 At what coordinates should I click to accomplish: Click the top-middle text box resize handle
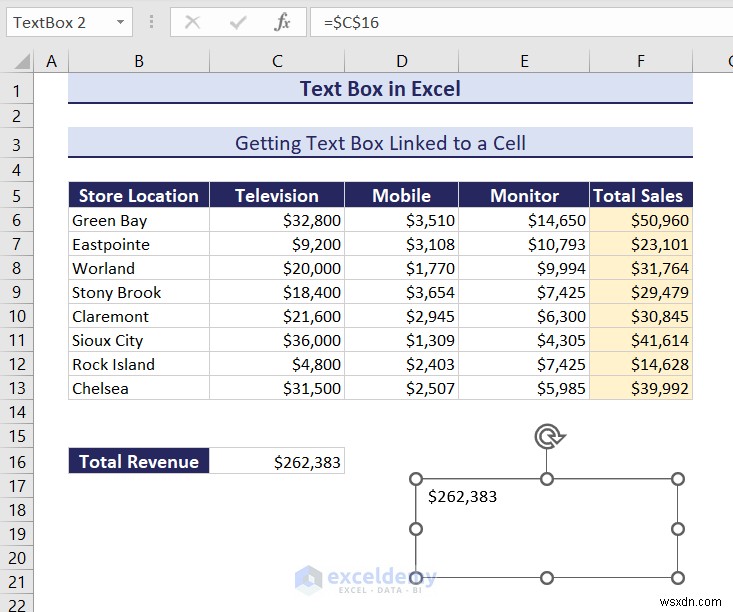tap(547, 479)
